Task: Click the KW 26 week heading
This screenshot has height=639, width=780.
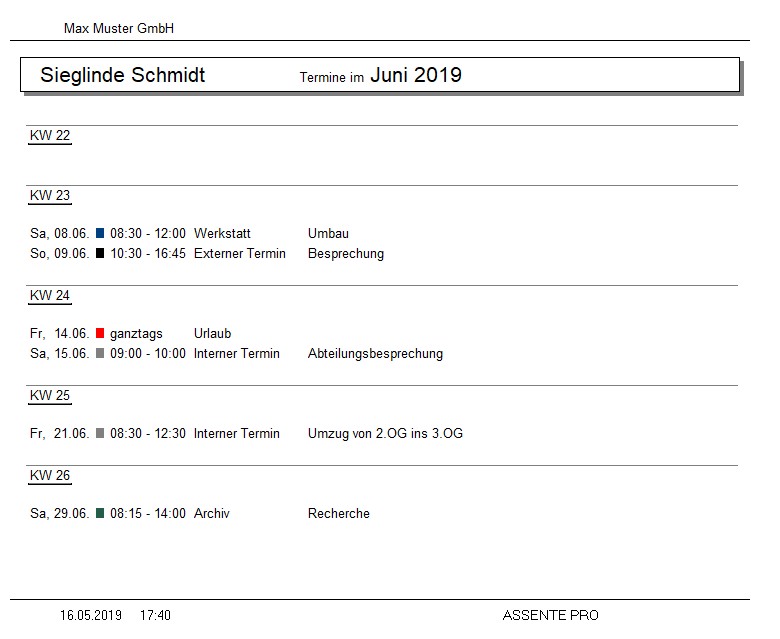Action: pyautogui.click(x=50, y=476)
